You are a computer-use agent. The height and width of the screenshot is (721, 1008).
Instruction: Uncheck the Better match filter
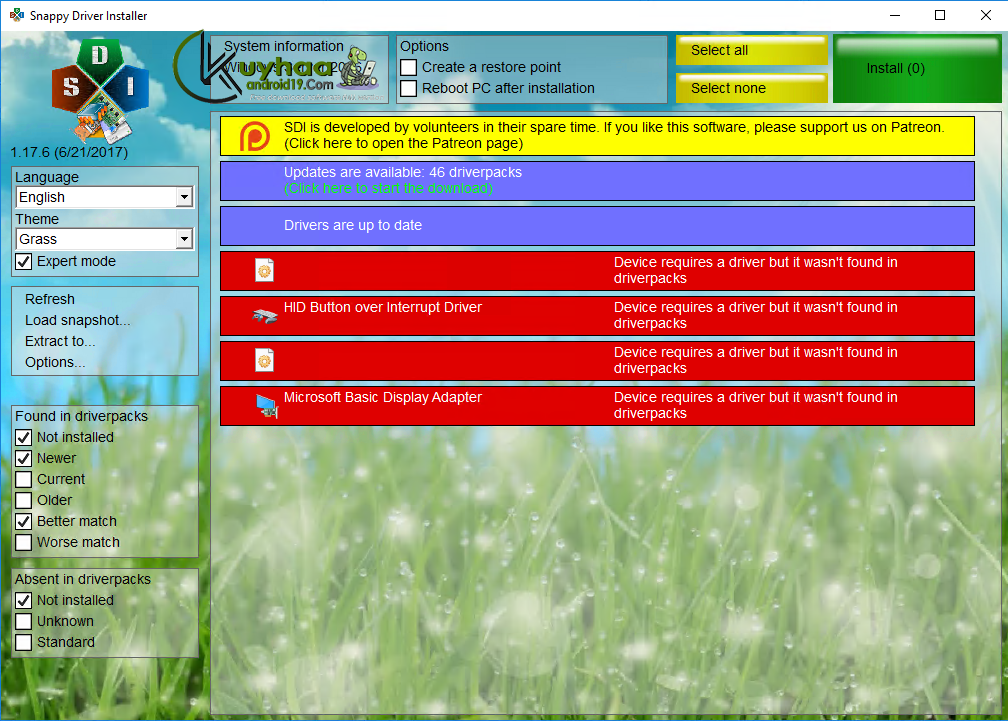point(24,521)
